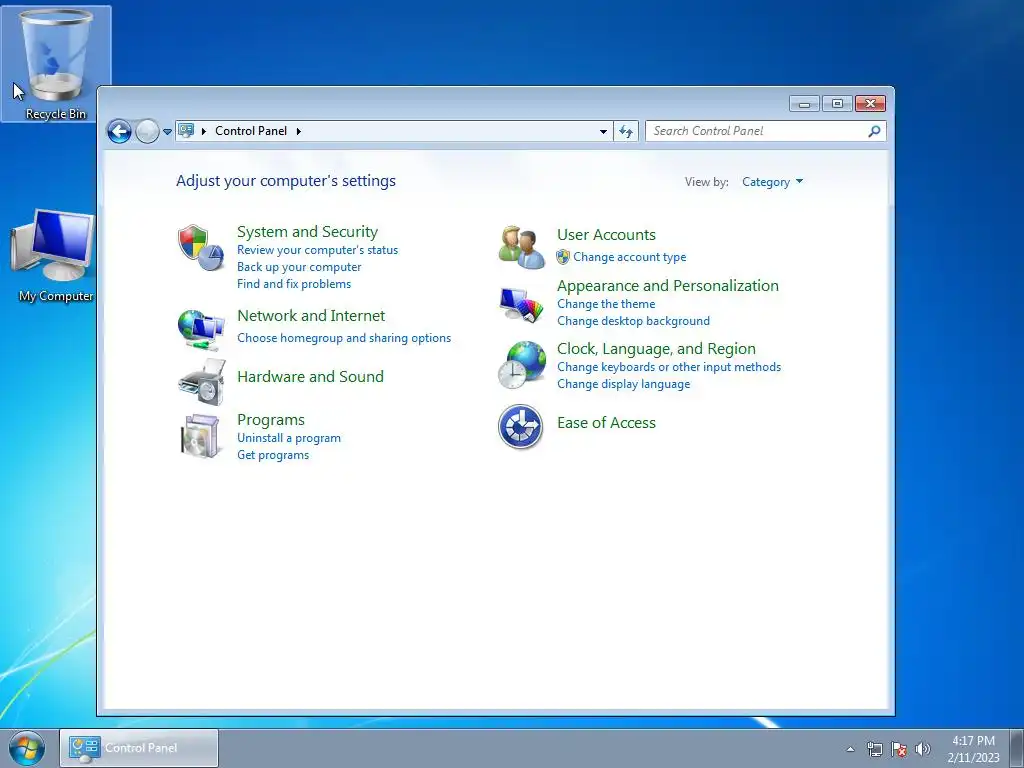The height and width of the screenshot is (768, 1024).
Task: Click Change display language
Action: pos(624,384)
